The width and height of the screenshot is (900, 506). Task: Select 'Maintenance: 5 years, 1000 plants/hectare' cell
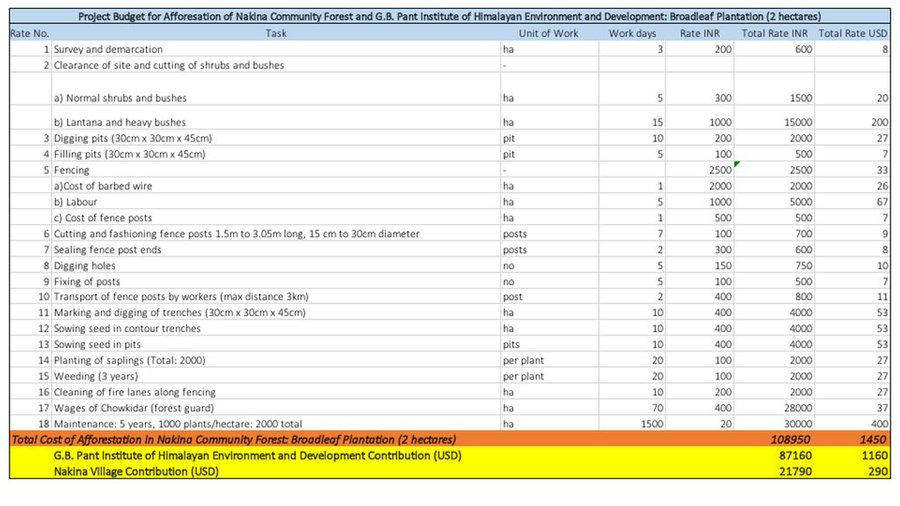click(276, 424)
